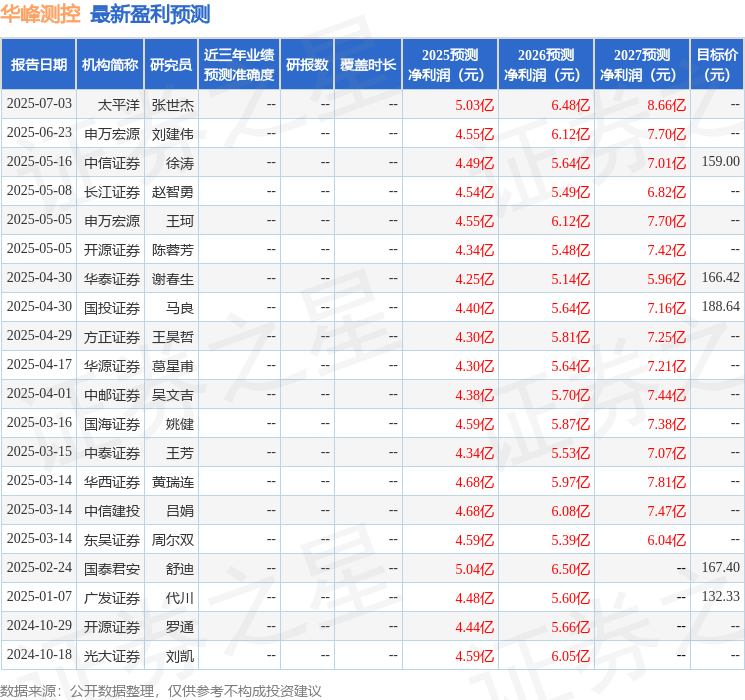Select the date cell 2025-03-15

pyautogui.click(x=39, y=451)
